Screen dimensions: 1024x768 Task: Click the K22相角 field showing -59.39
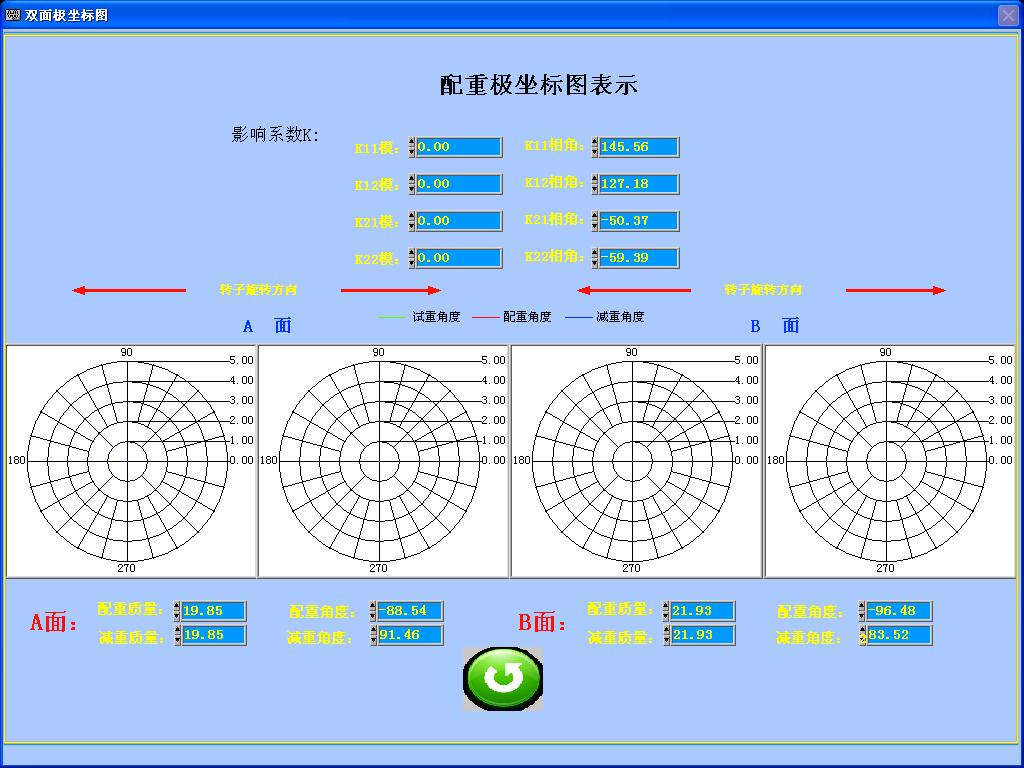tap(636, 257)
